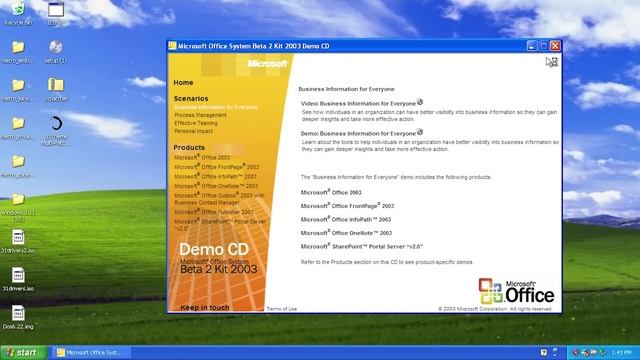Click the 'Keep in touch' sidebar link
Viewport: 640px width, 360px height.
pos(204,307)
